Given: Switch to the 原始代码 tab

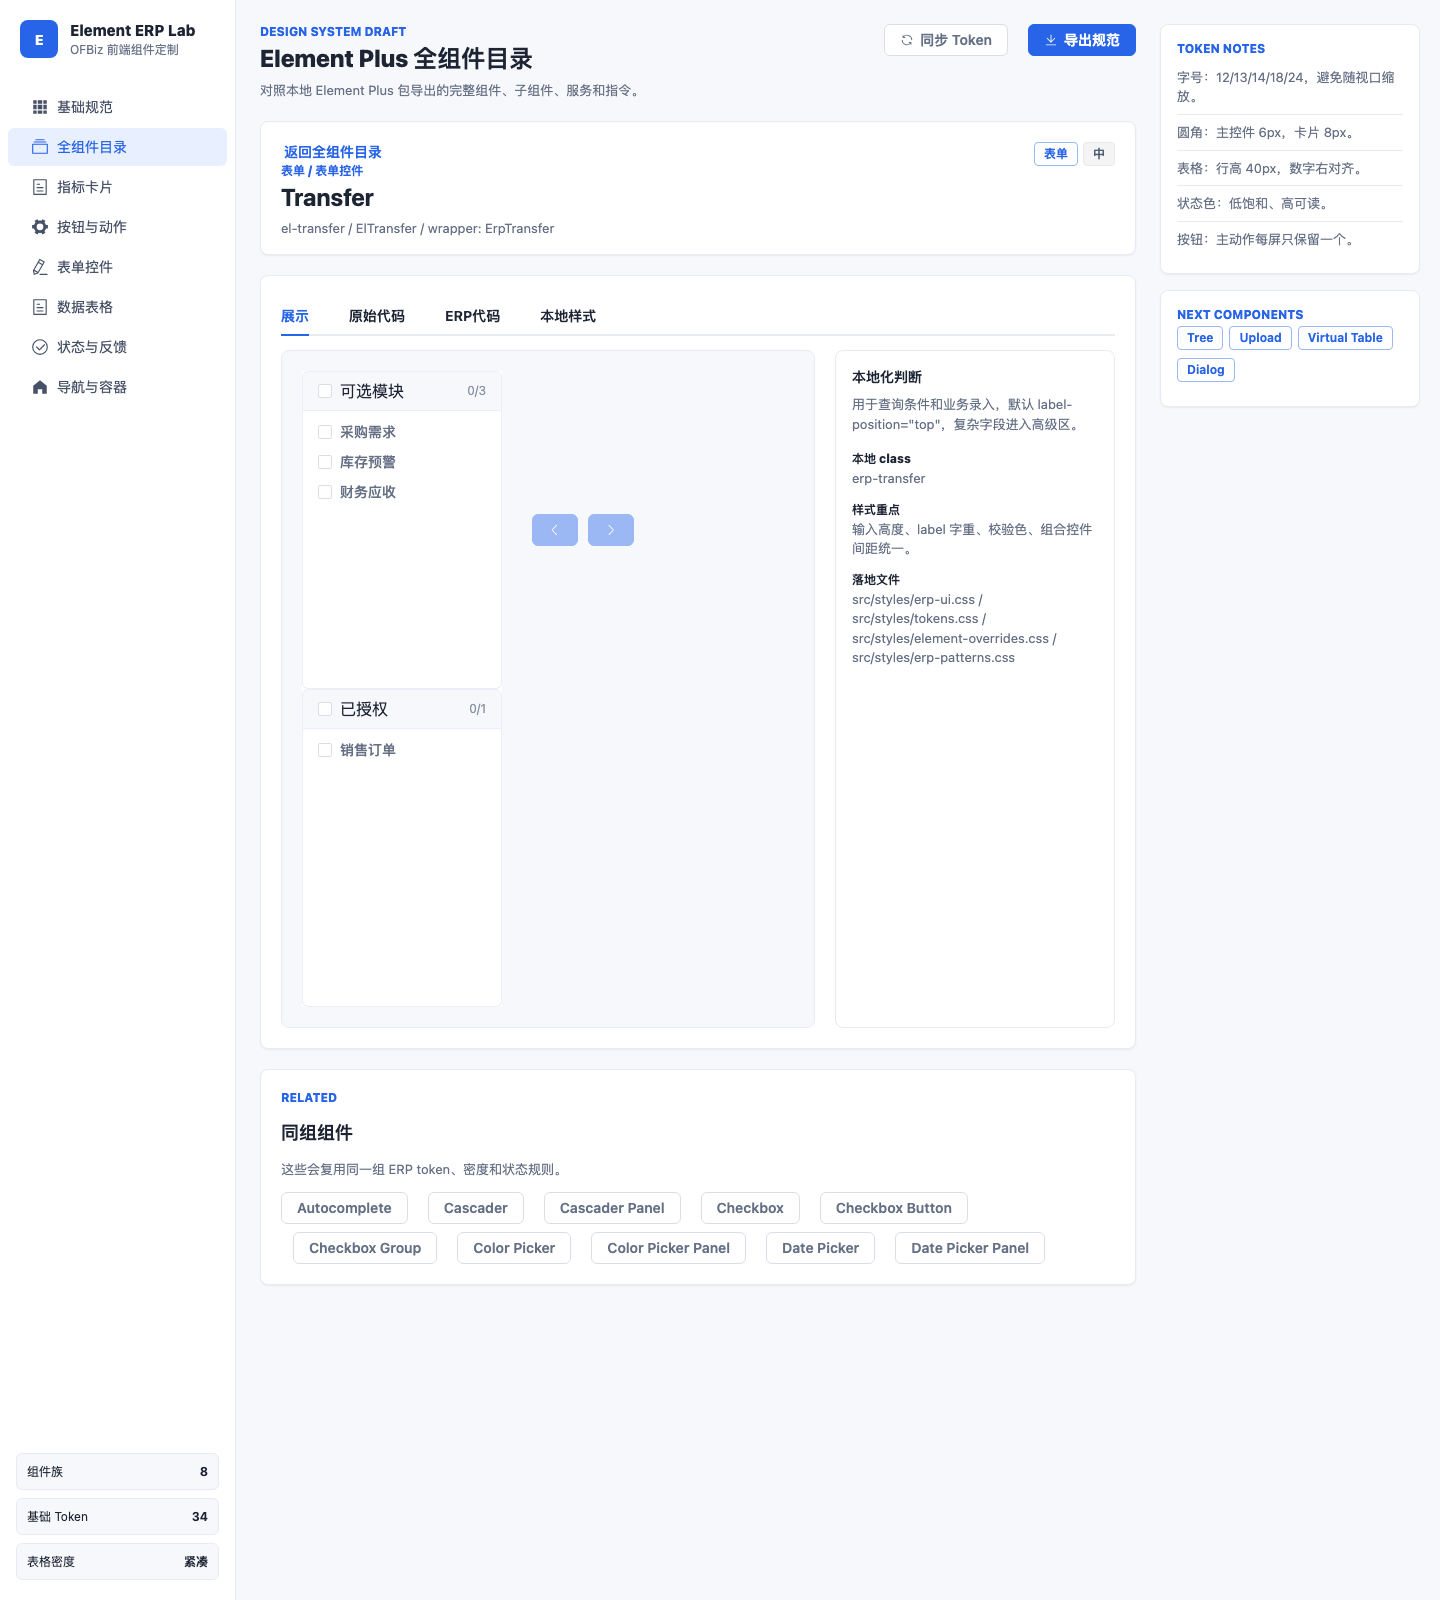Looking at the screenshot, I should click(377, 316).
